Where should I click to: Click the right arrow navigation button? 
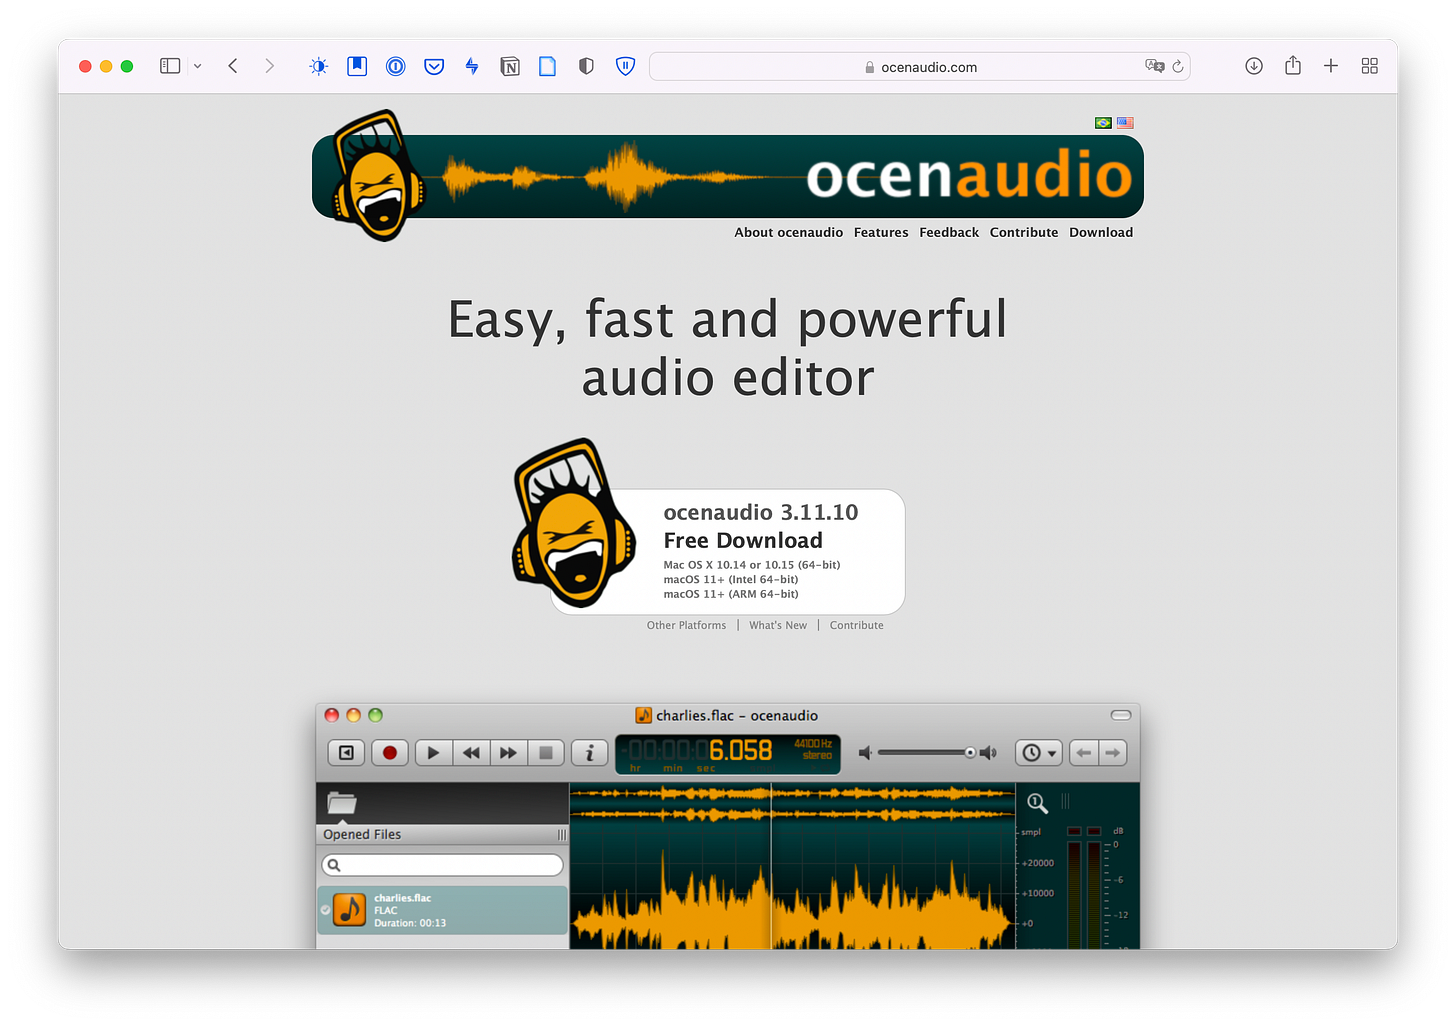point(1113,753)
